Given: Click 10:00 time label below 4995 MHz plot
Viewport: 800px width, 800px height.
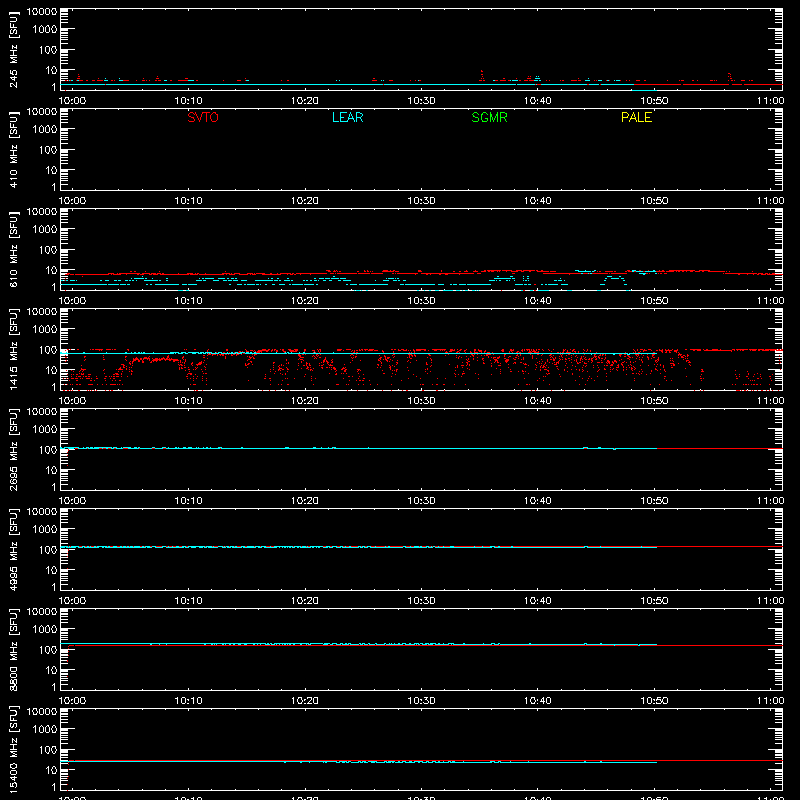Looking at the screenshot, I should pos(72,601).
